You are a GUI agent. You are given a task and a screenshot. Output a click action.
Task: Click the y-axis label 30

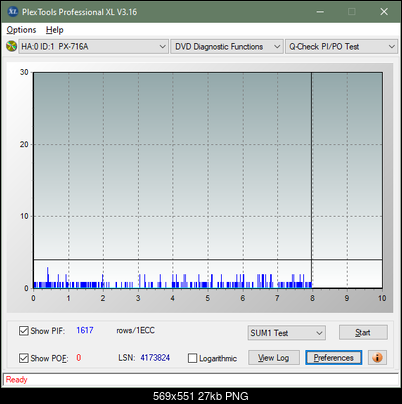[x=24, y=72]
